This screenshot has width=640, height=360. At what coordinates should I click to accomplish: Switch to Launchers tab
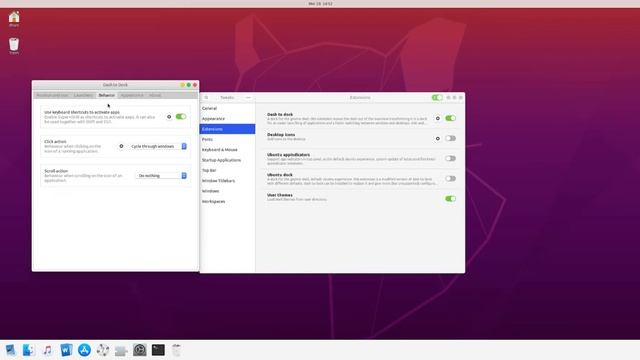[83, 95]
